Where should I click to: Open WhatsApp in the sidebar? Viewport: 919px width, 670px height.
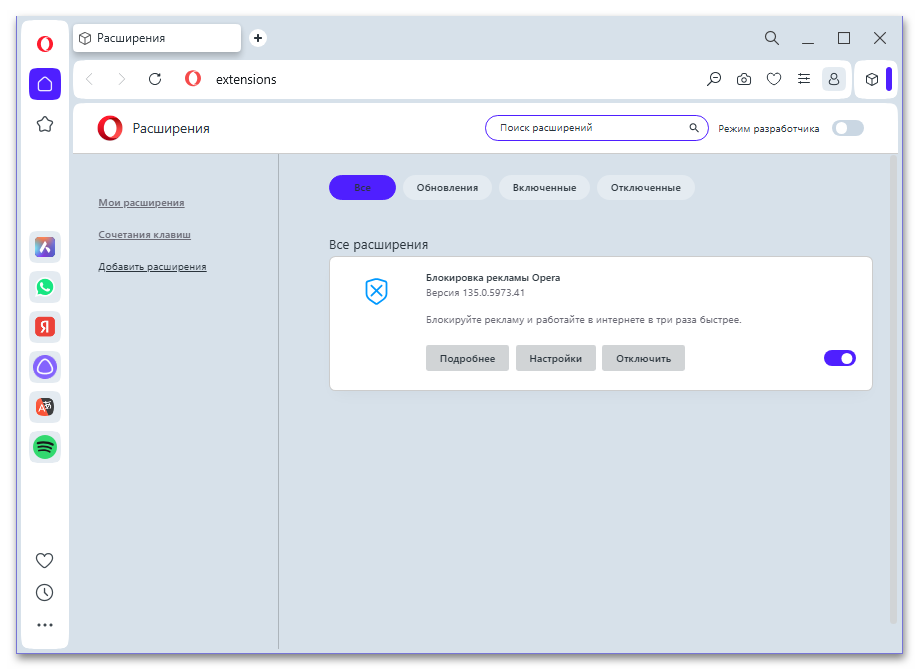click(45, 287)
